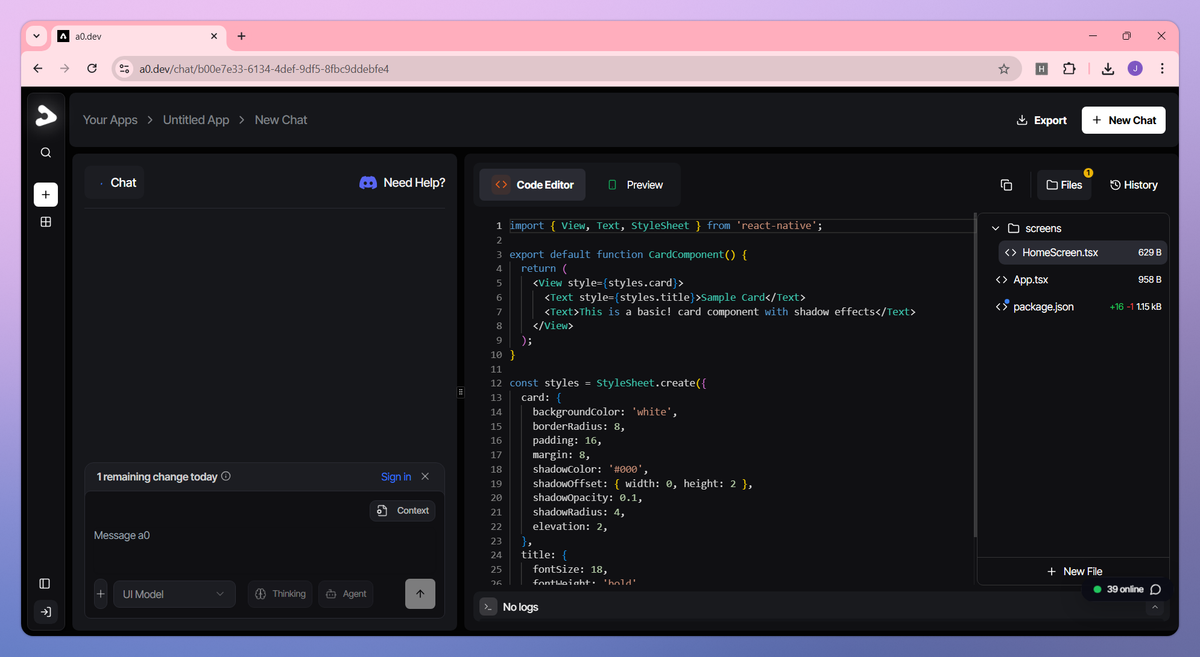
Task: Collapse the screens folder in Files
Action: click(994, 228)
